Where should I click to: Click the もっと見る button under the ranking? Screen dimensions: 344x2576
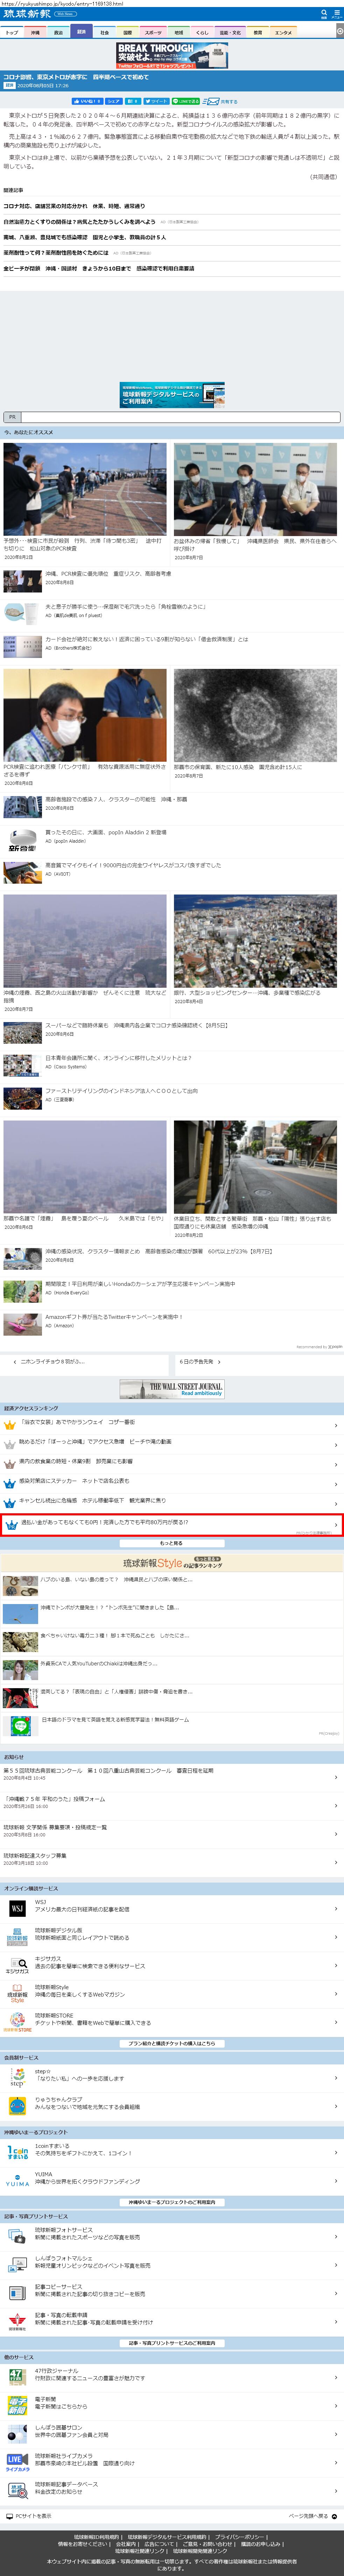coord(172,1543)
